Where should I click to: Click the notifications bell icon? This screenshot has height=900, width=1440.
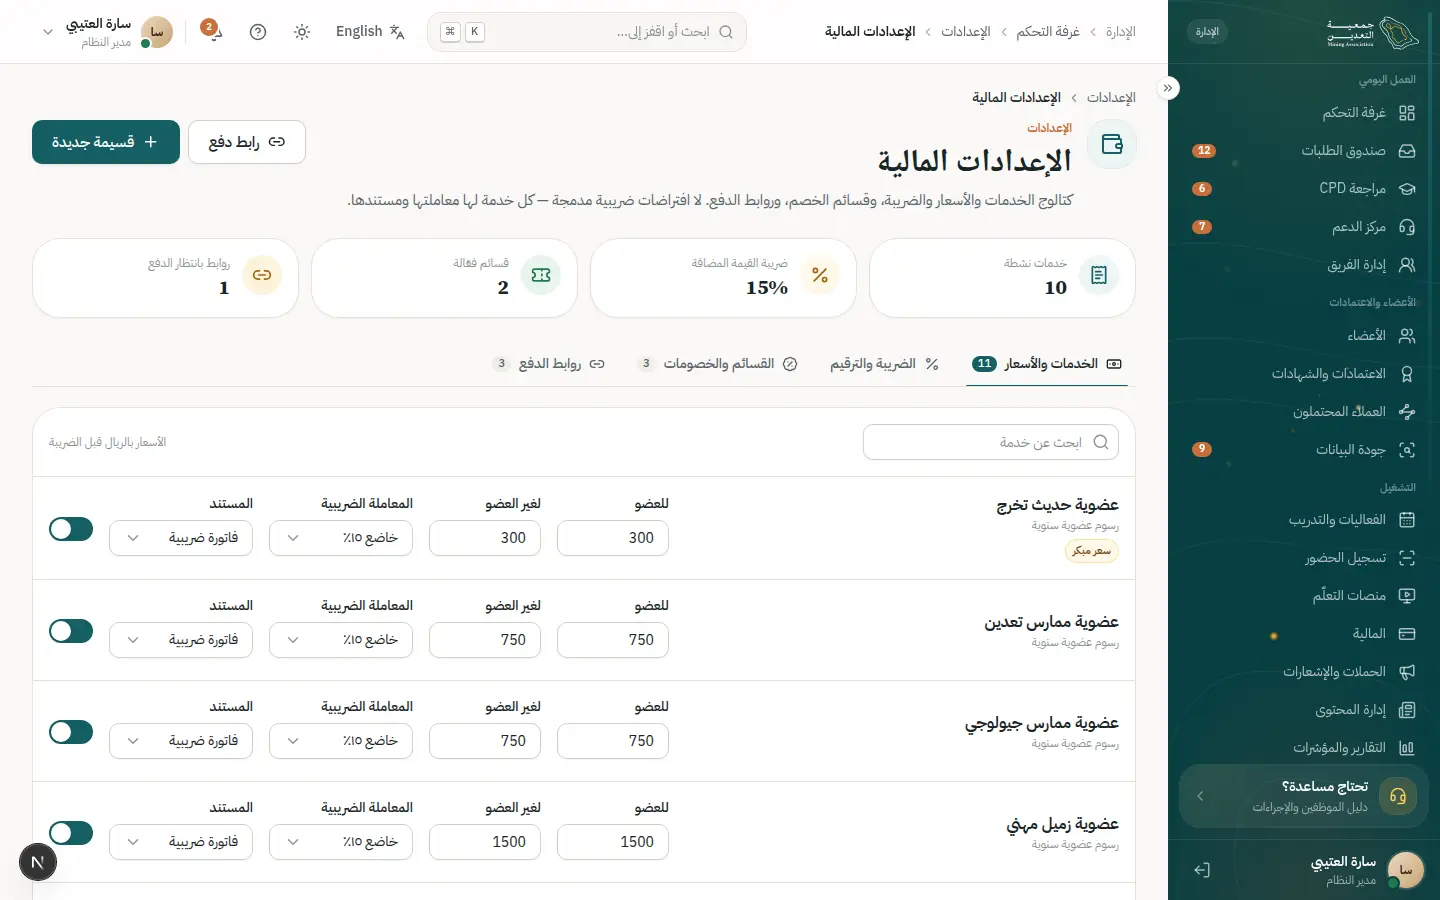pyautogui.click(x=212, y=31)
